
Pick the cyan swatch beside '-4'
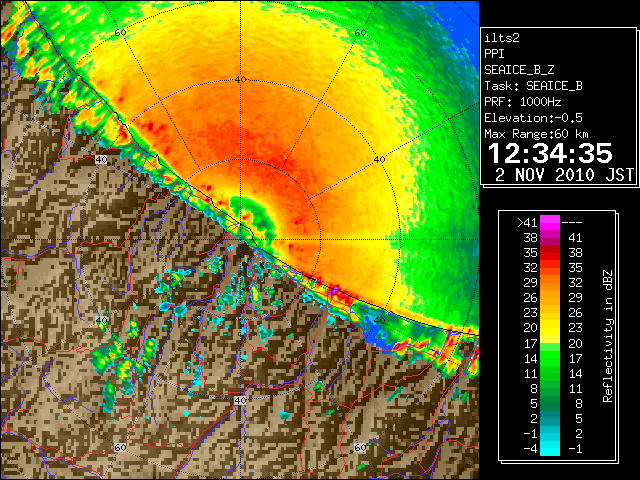tap(550, 449)
